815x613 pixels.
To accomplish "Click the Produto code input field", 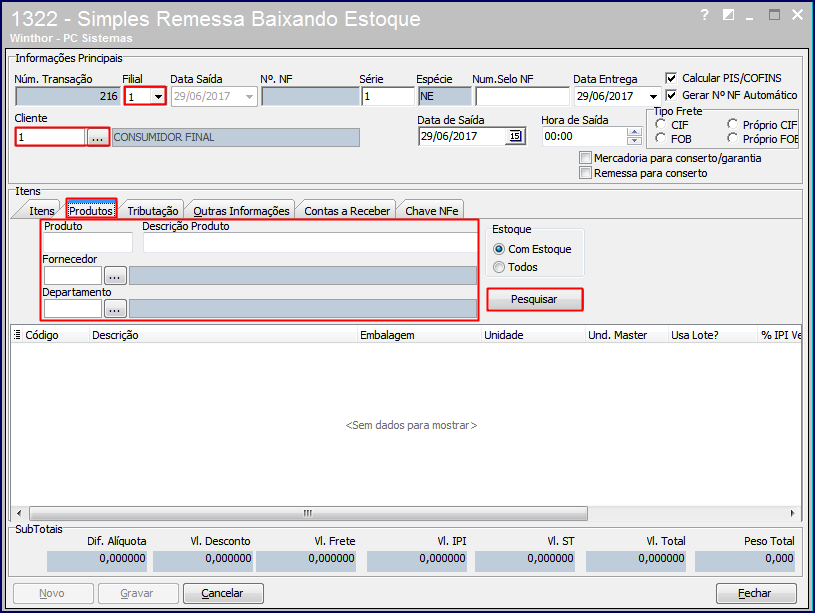I will pyautogui.click(x=88, y=243).
